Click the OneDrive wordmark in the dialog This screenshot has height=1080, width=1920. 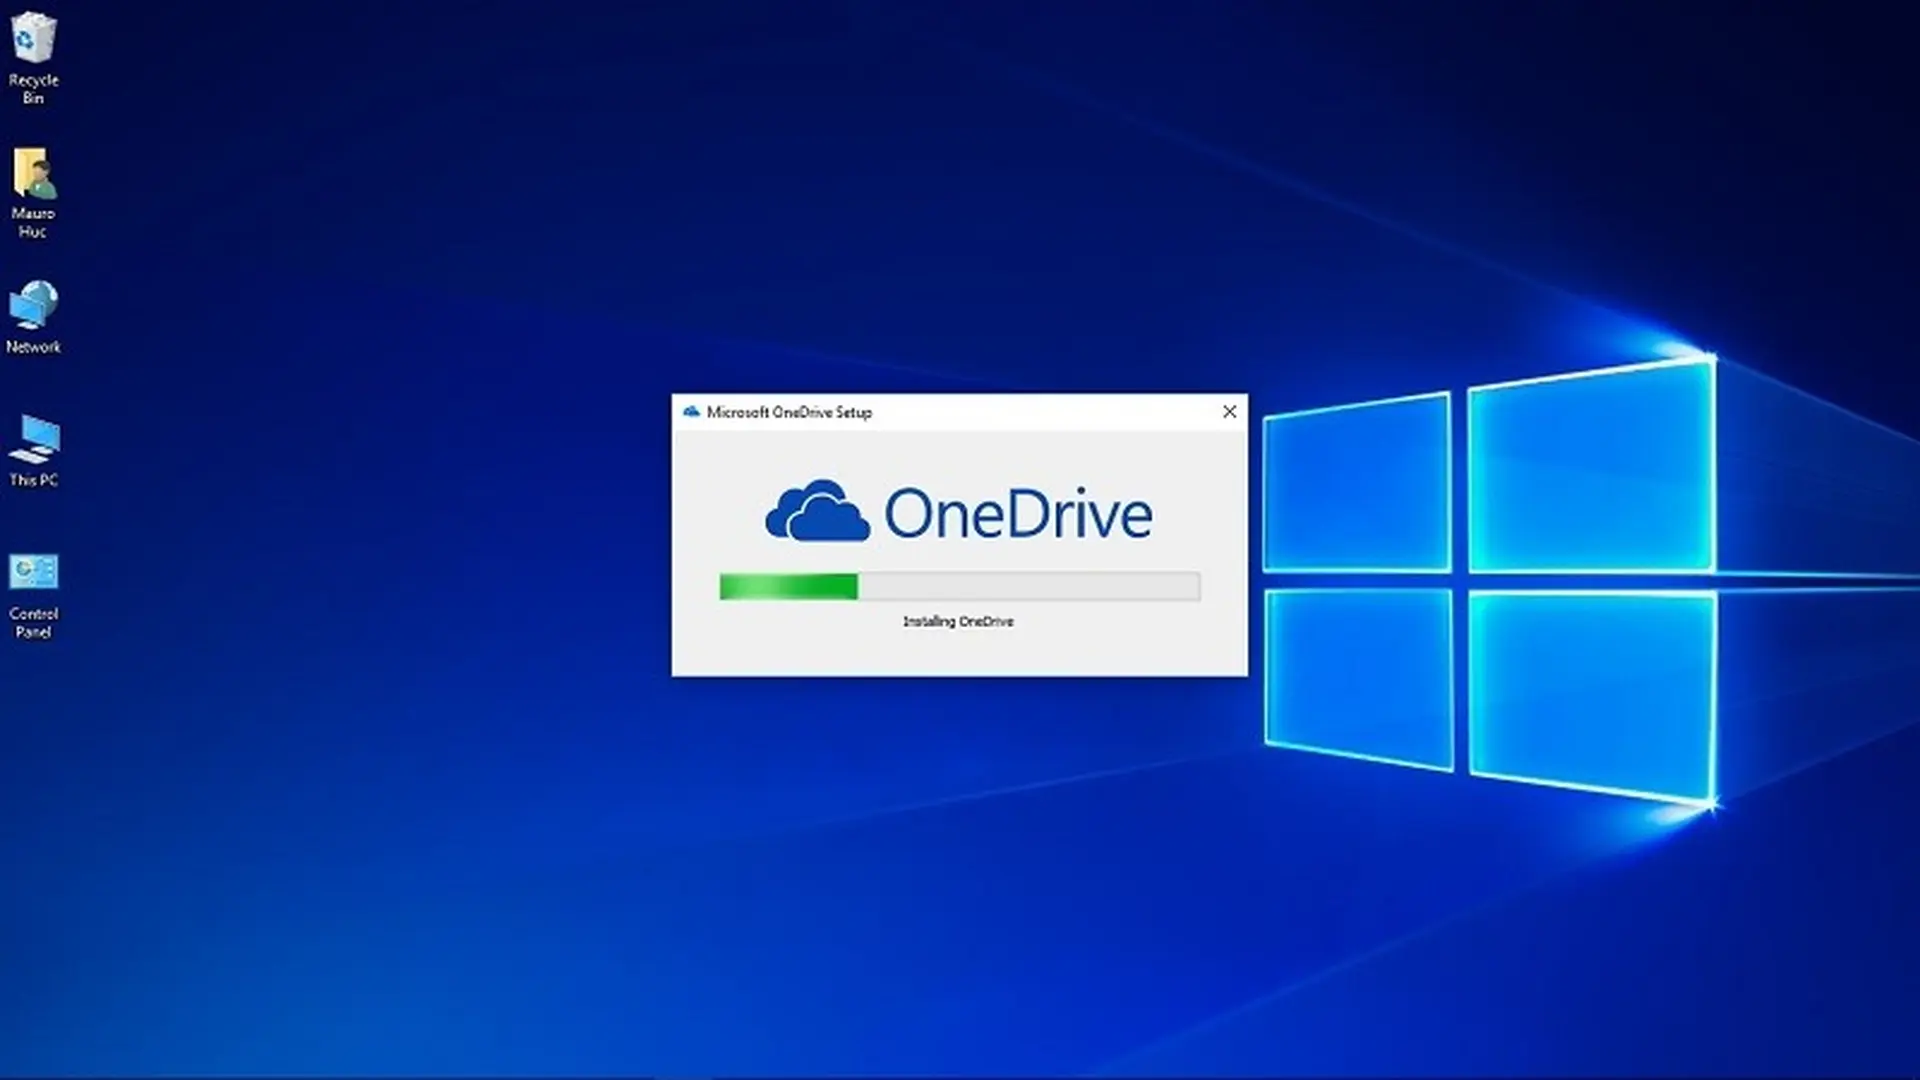pos(1020,512)
